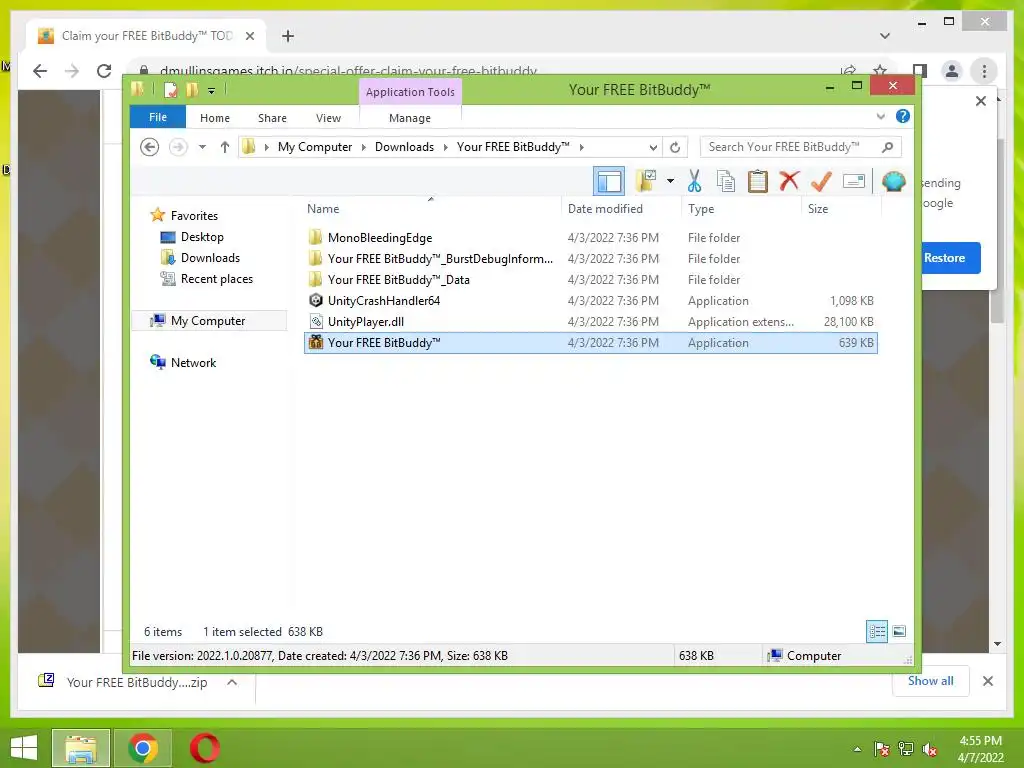Click the folder options toolbar icon
Image resolution: width=1024 pixels, height=768 pixels.
click(x=646, y=181)
